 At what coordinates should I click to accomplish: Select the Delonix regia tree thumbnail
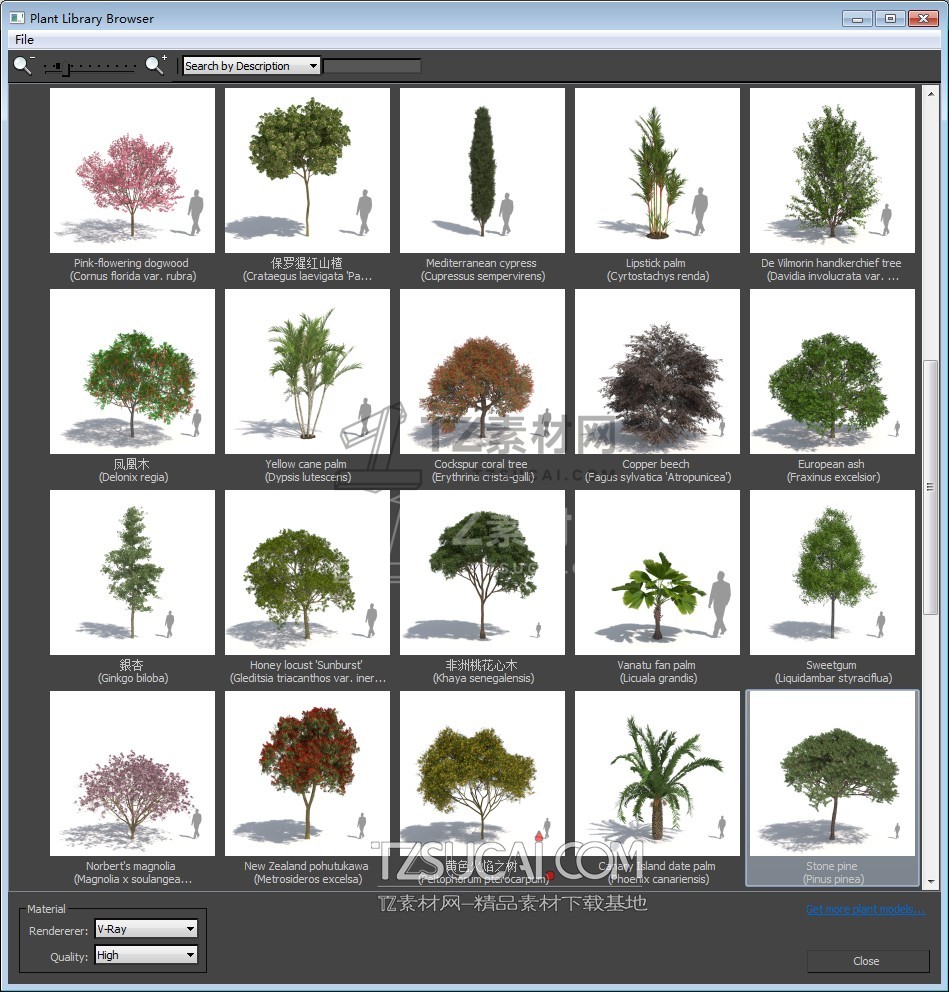tap(132, 371)
